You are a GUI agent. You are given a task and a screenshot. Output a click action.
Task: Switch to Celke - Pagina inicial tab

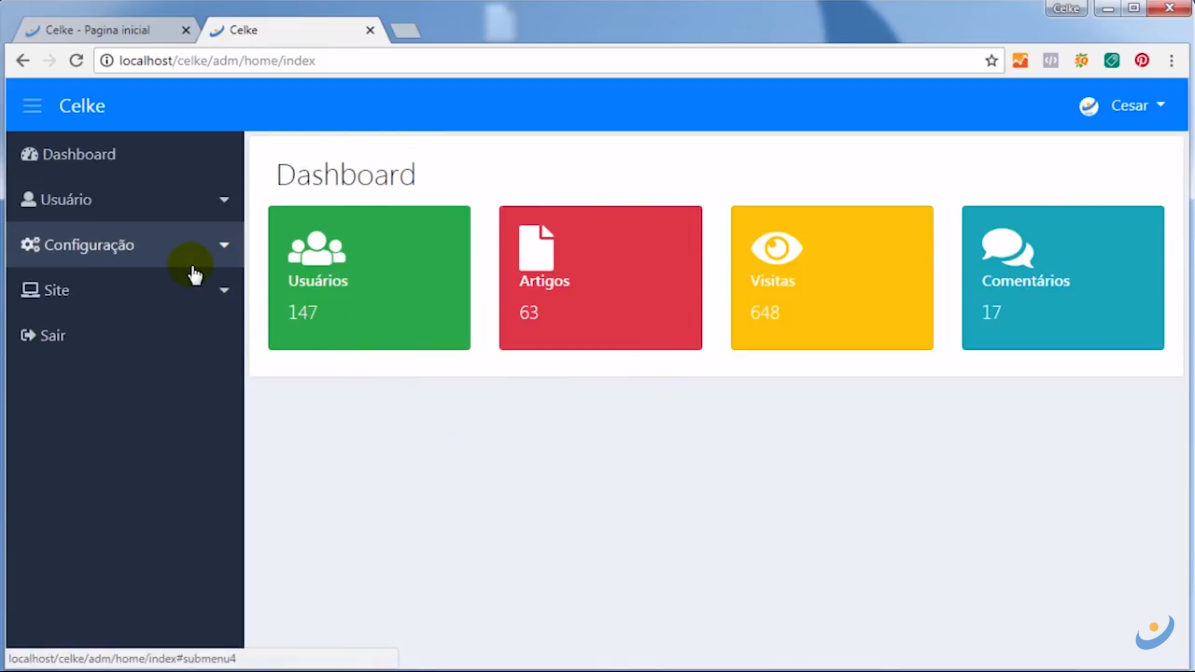97,30
